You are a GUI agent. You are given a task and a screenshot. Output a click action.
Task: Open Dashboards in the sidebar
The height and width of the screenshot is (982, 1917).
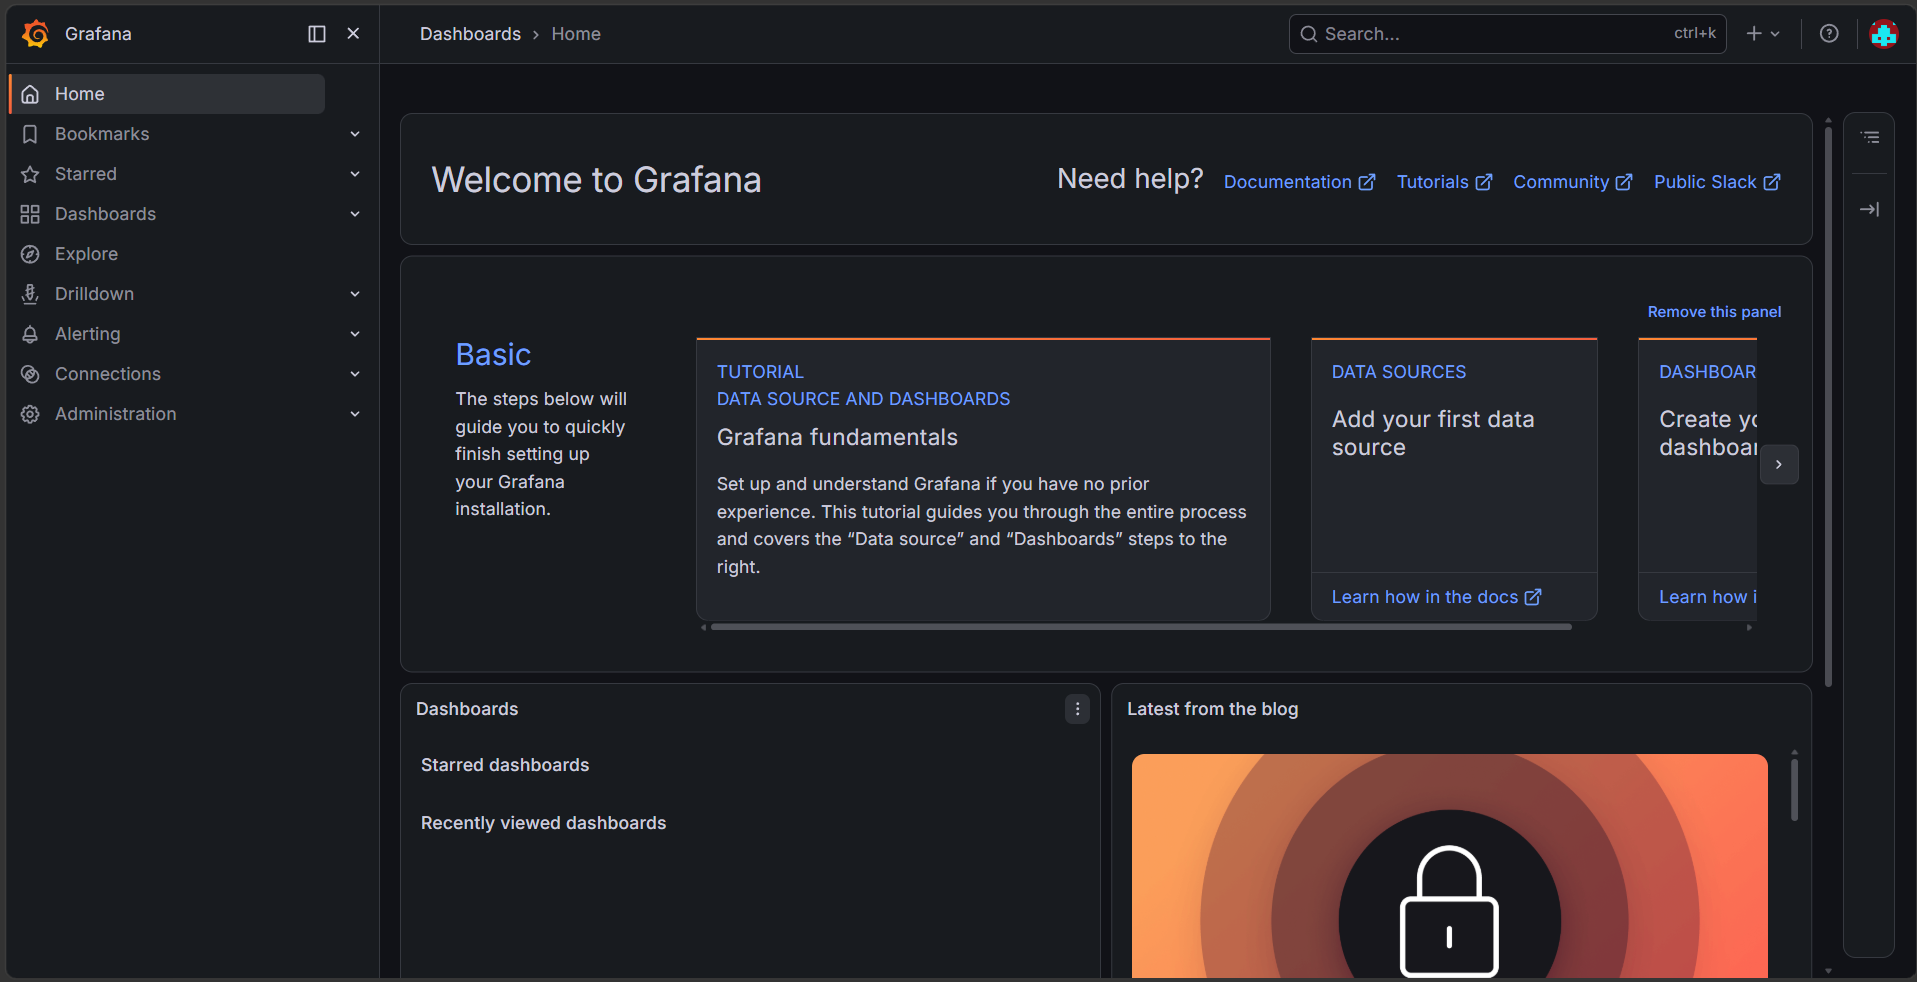(x=105, y=214)
